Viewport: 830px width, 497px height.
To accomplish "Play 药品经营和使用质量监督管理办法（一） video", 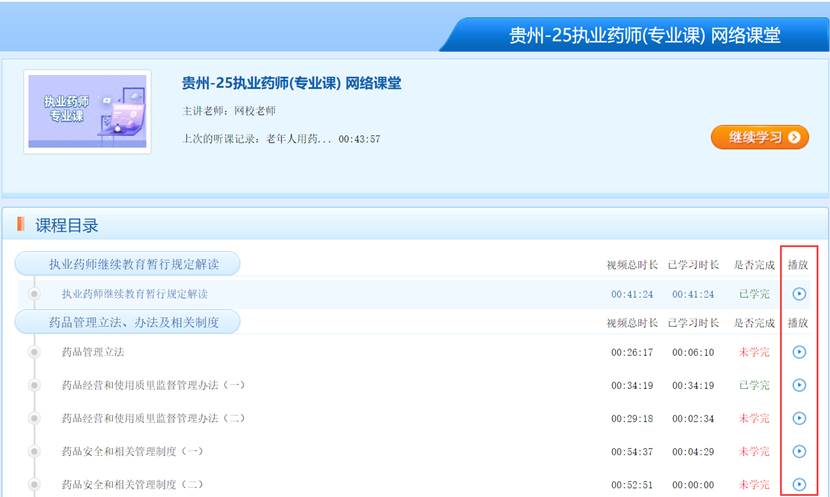I will [798, 385].
